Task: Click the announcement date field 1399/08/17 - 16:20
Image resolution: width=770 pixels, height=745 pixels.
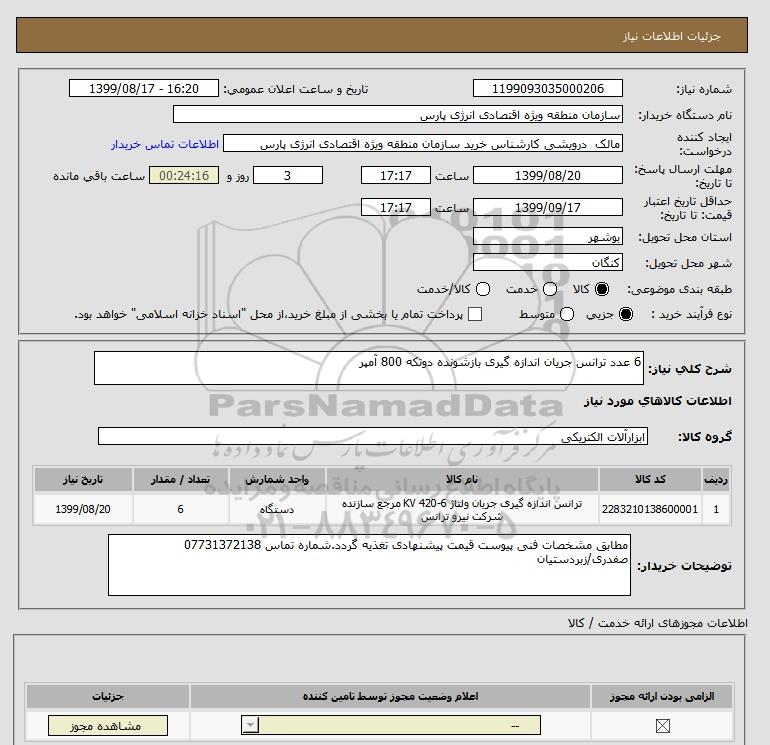Action: coord(143,88)
